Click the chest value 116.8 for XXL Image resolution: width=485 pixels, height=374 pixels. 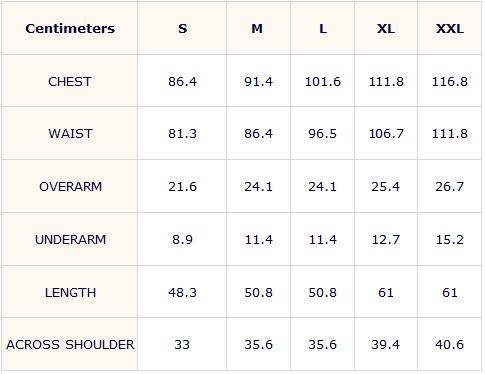450,82
